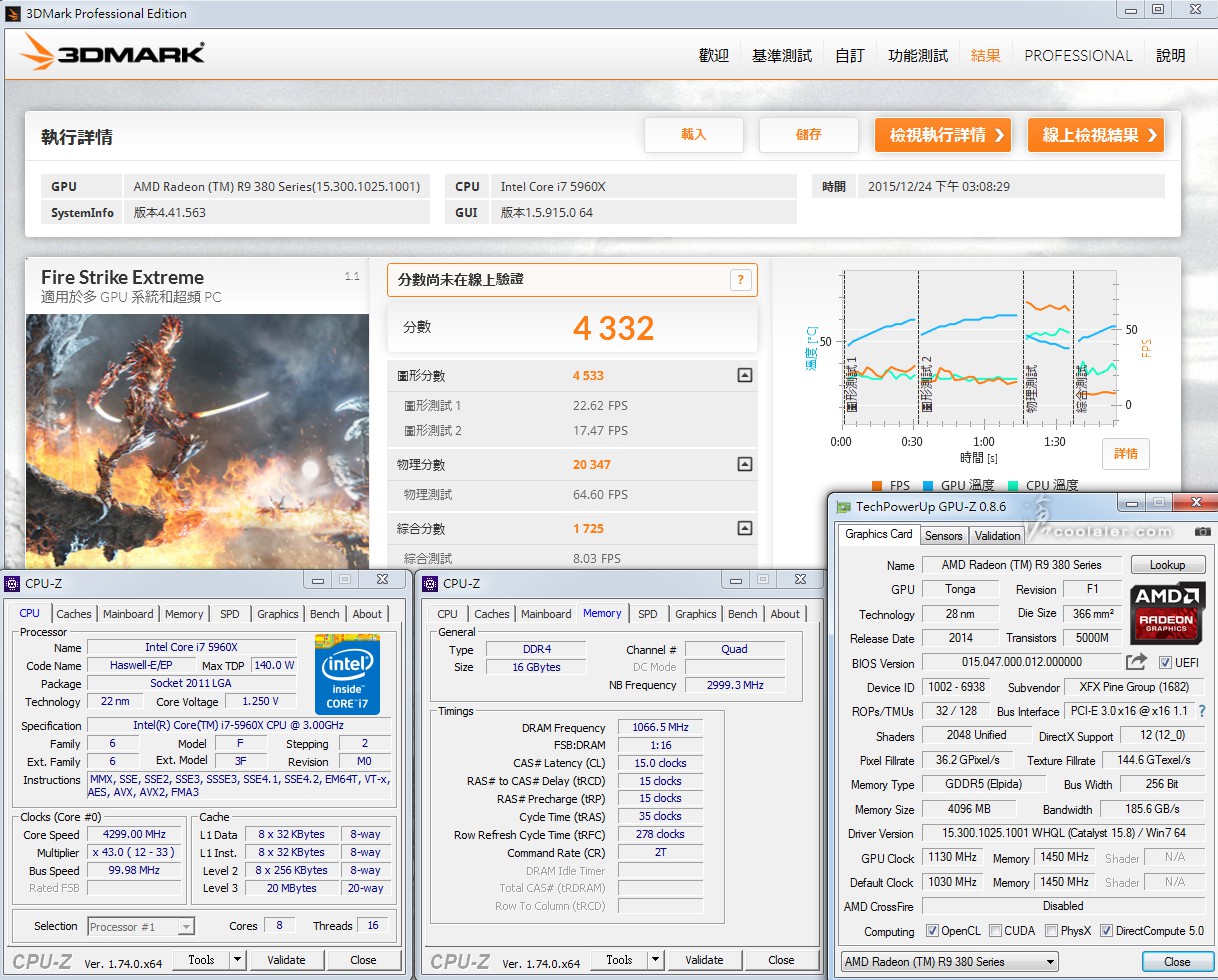
Task: Click the blue GPU 溫度 legend swatch
Action: [929, 486]
